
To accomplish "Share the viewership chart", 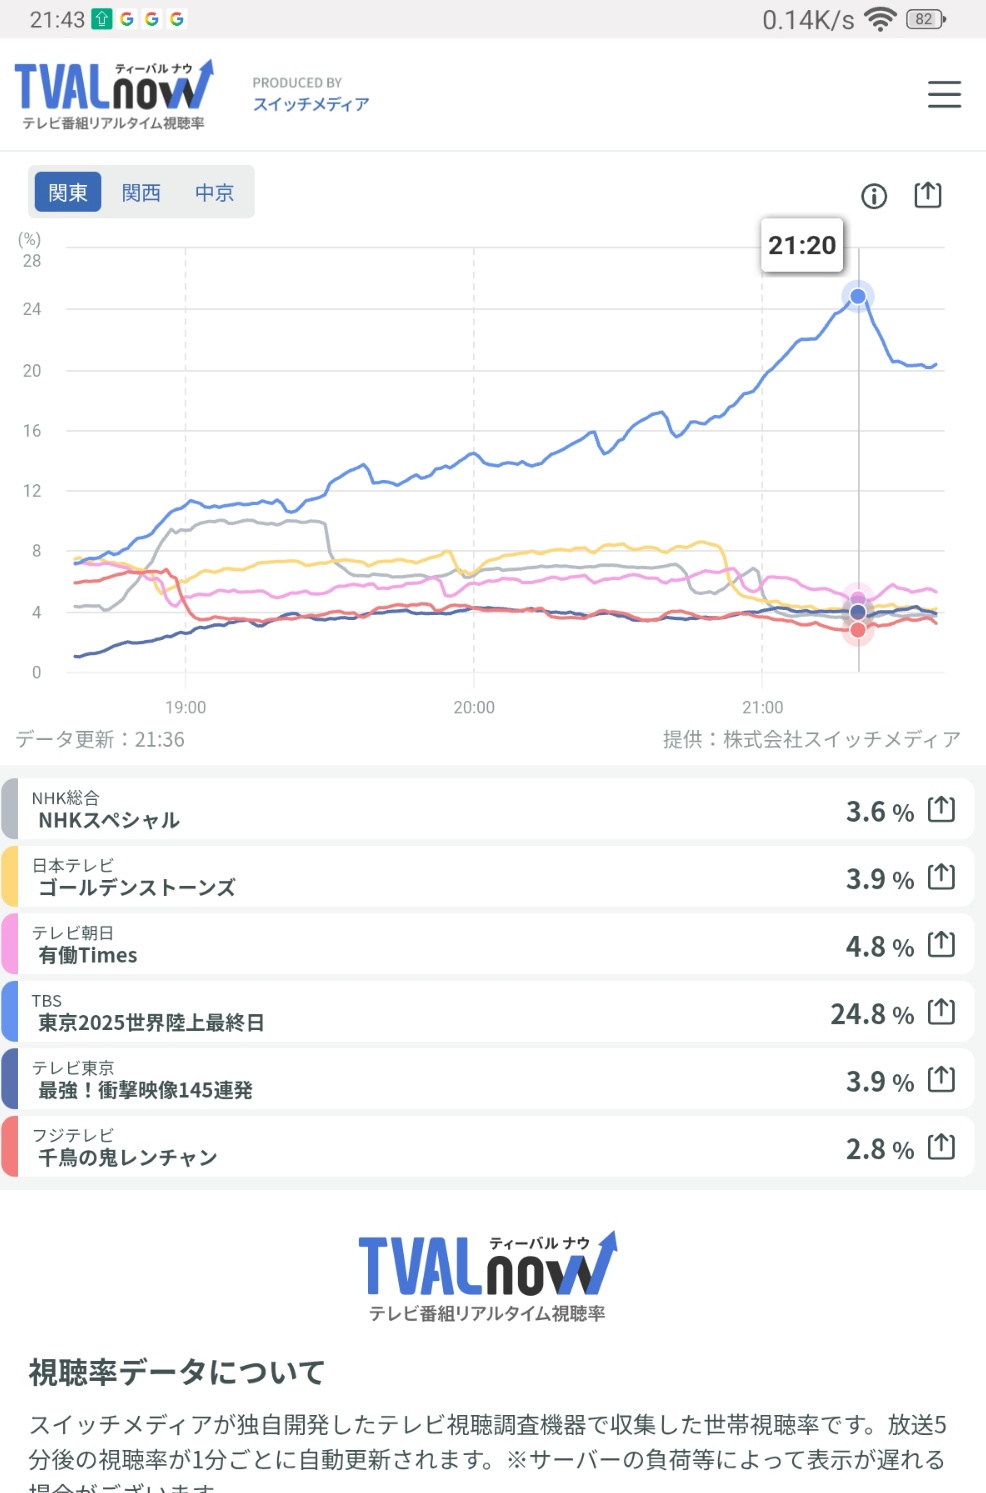I will [x=928, y=195].
